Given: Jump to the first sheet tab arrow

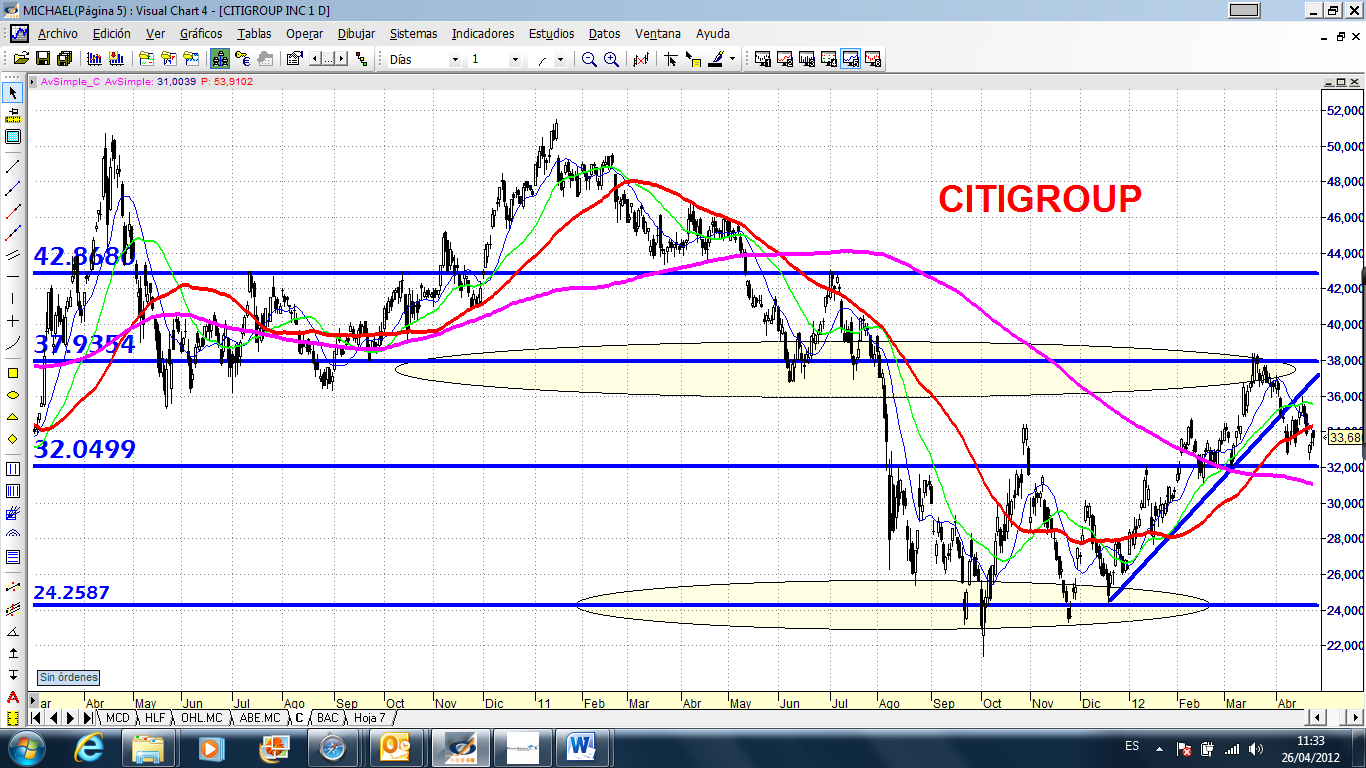Looking at the screenshot, I should (37, 718).
